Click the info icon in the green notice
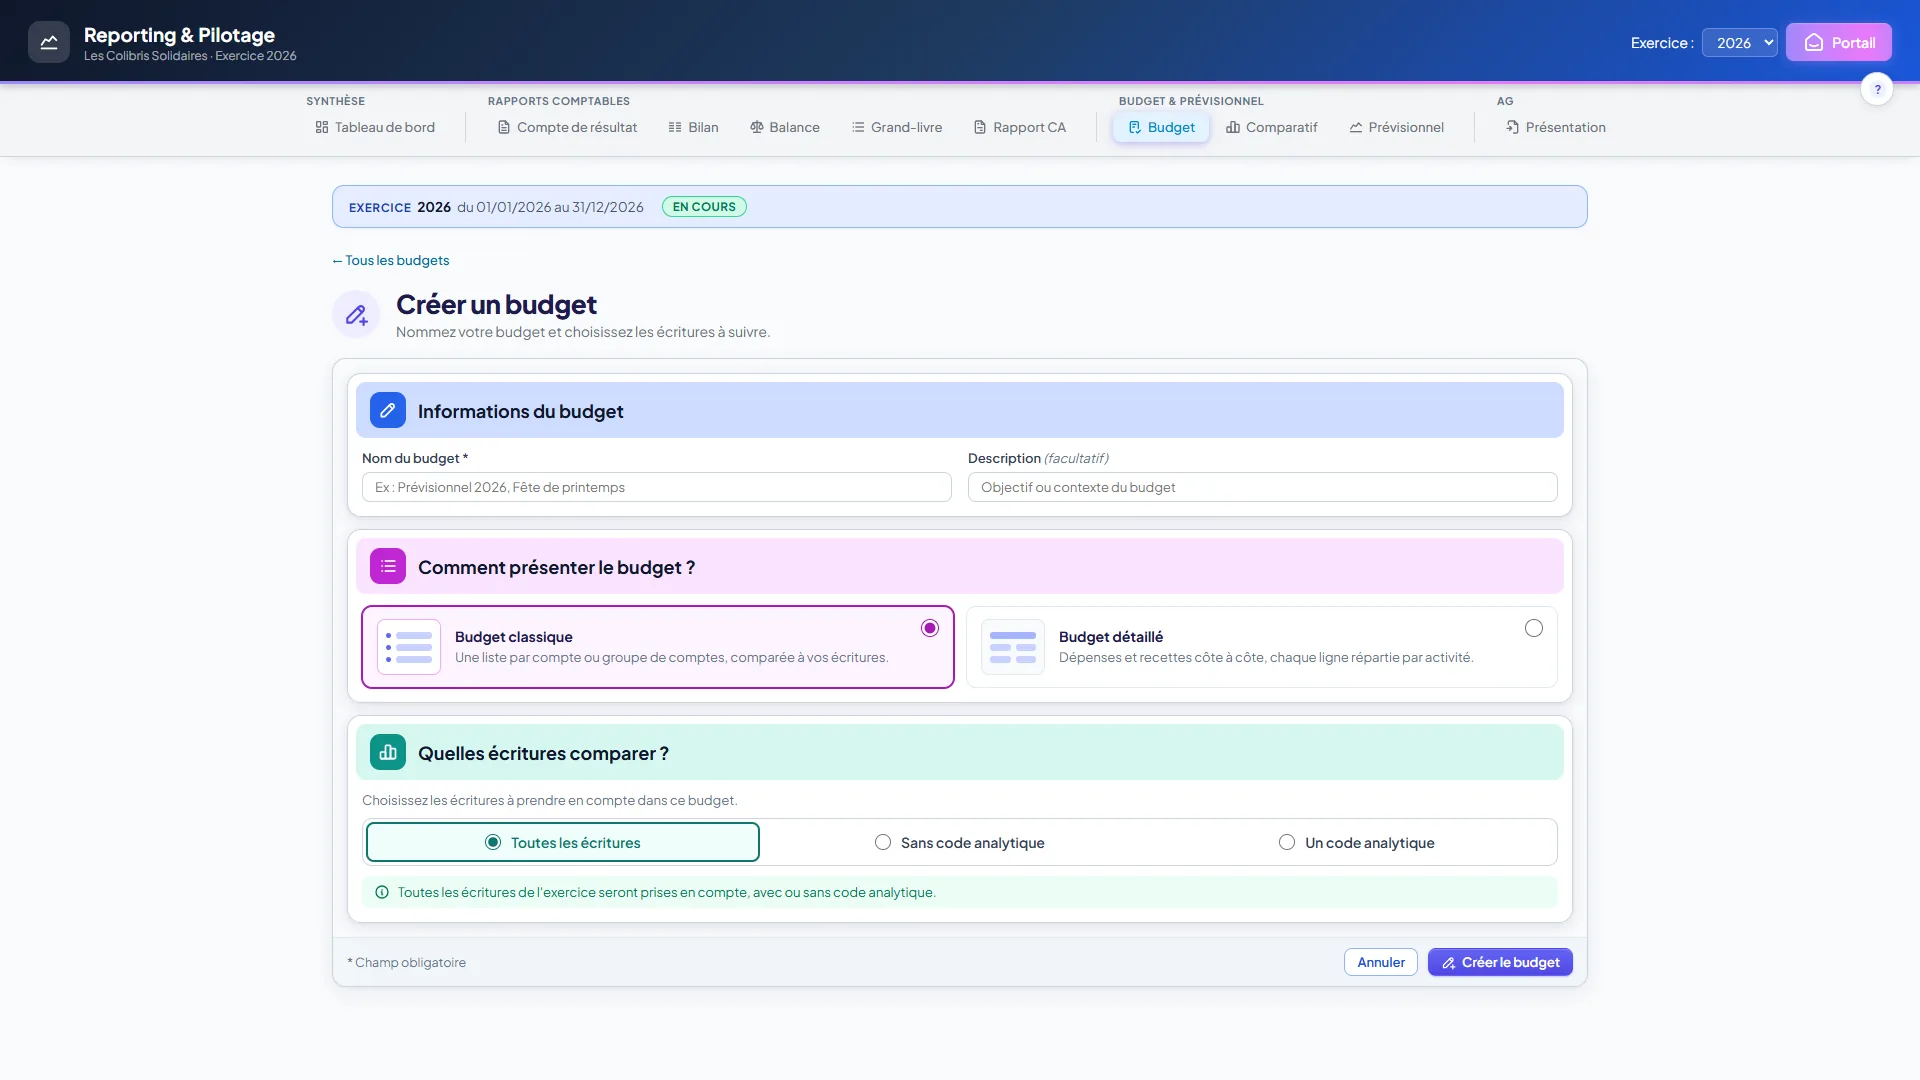Image resolution: width=1920 pixels, height=1080 pixels. [x=382, y=892]
